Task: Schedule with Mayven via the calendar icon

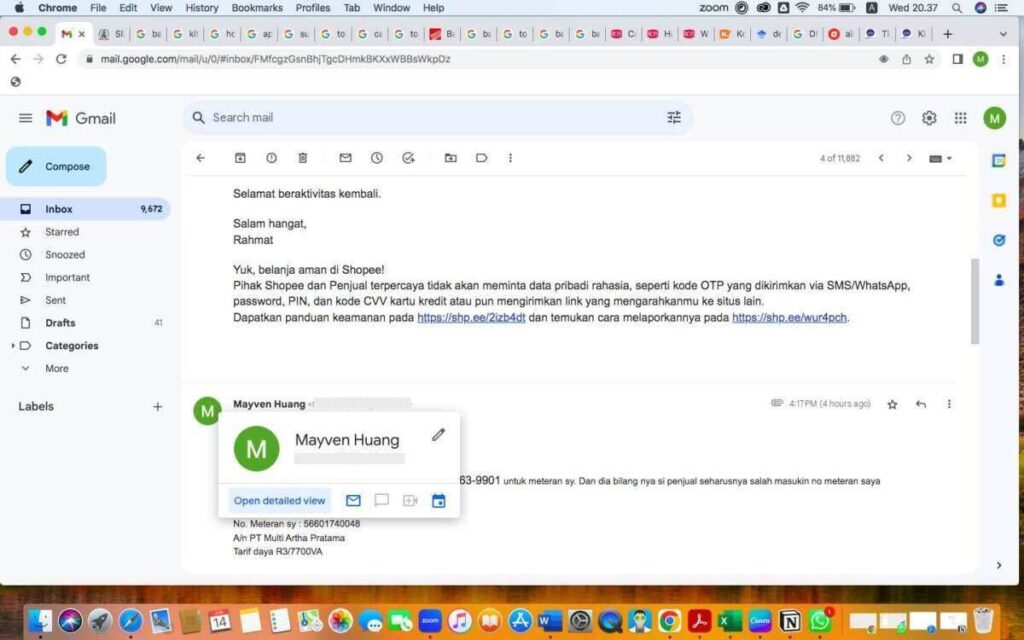Action: [x=438, y=500]
